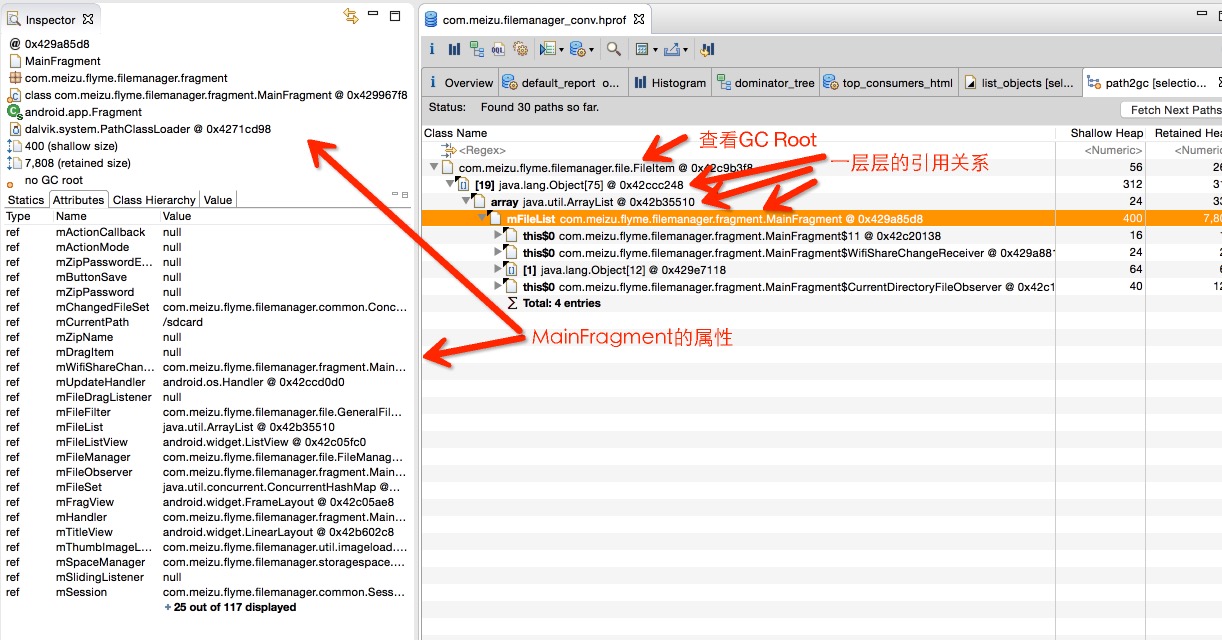1222x640 pixels.
Task: Click the Regex filter field
Action: tap(740, 150)
